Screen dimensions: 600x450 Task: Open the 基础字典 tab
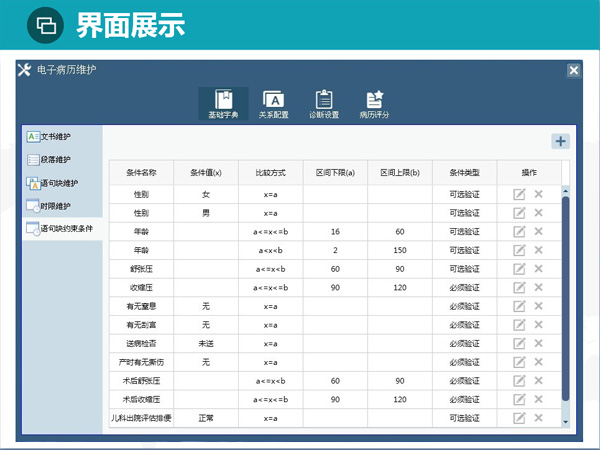[223, 104]
